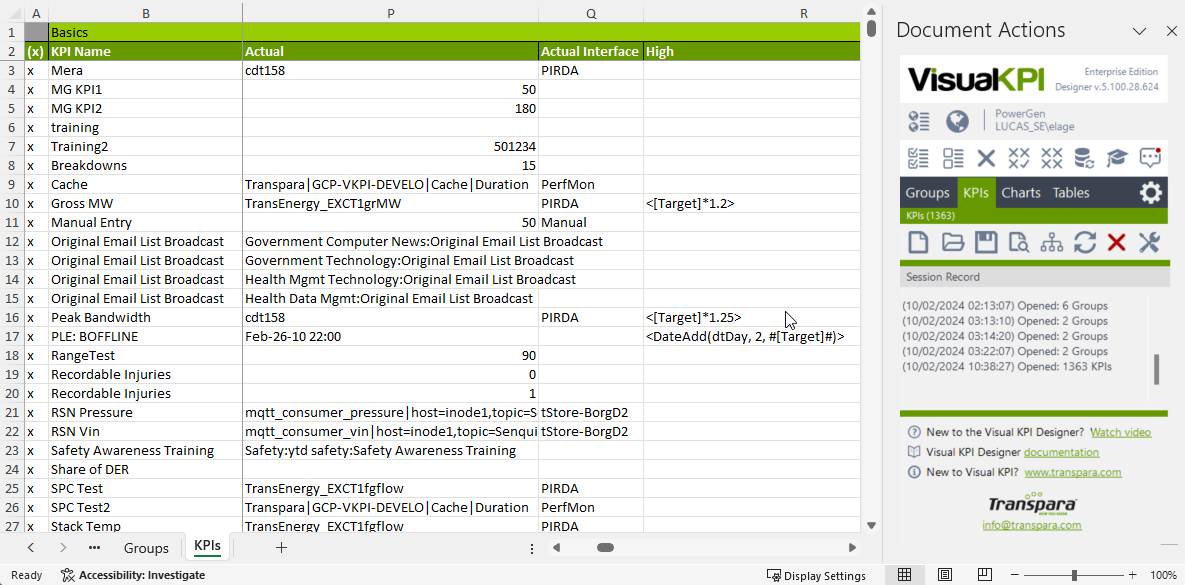
Task: Click the graduation cap training icon
Action: pos(1117,157)
